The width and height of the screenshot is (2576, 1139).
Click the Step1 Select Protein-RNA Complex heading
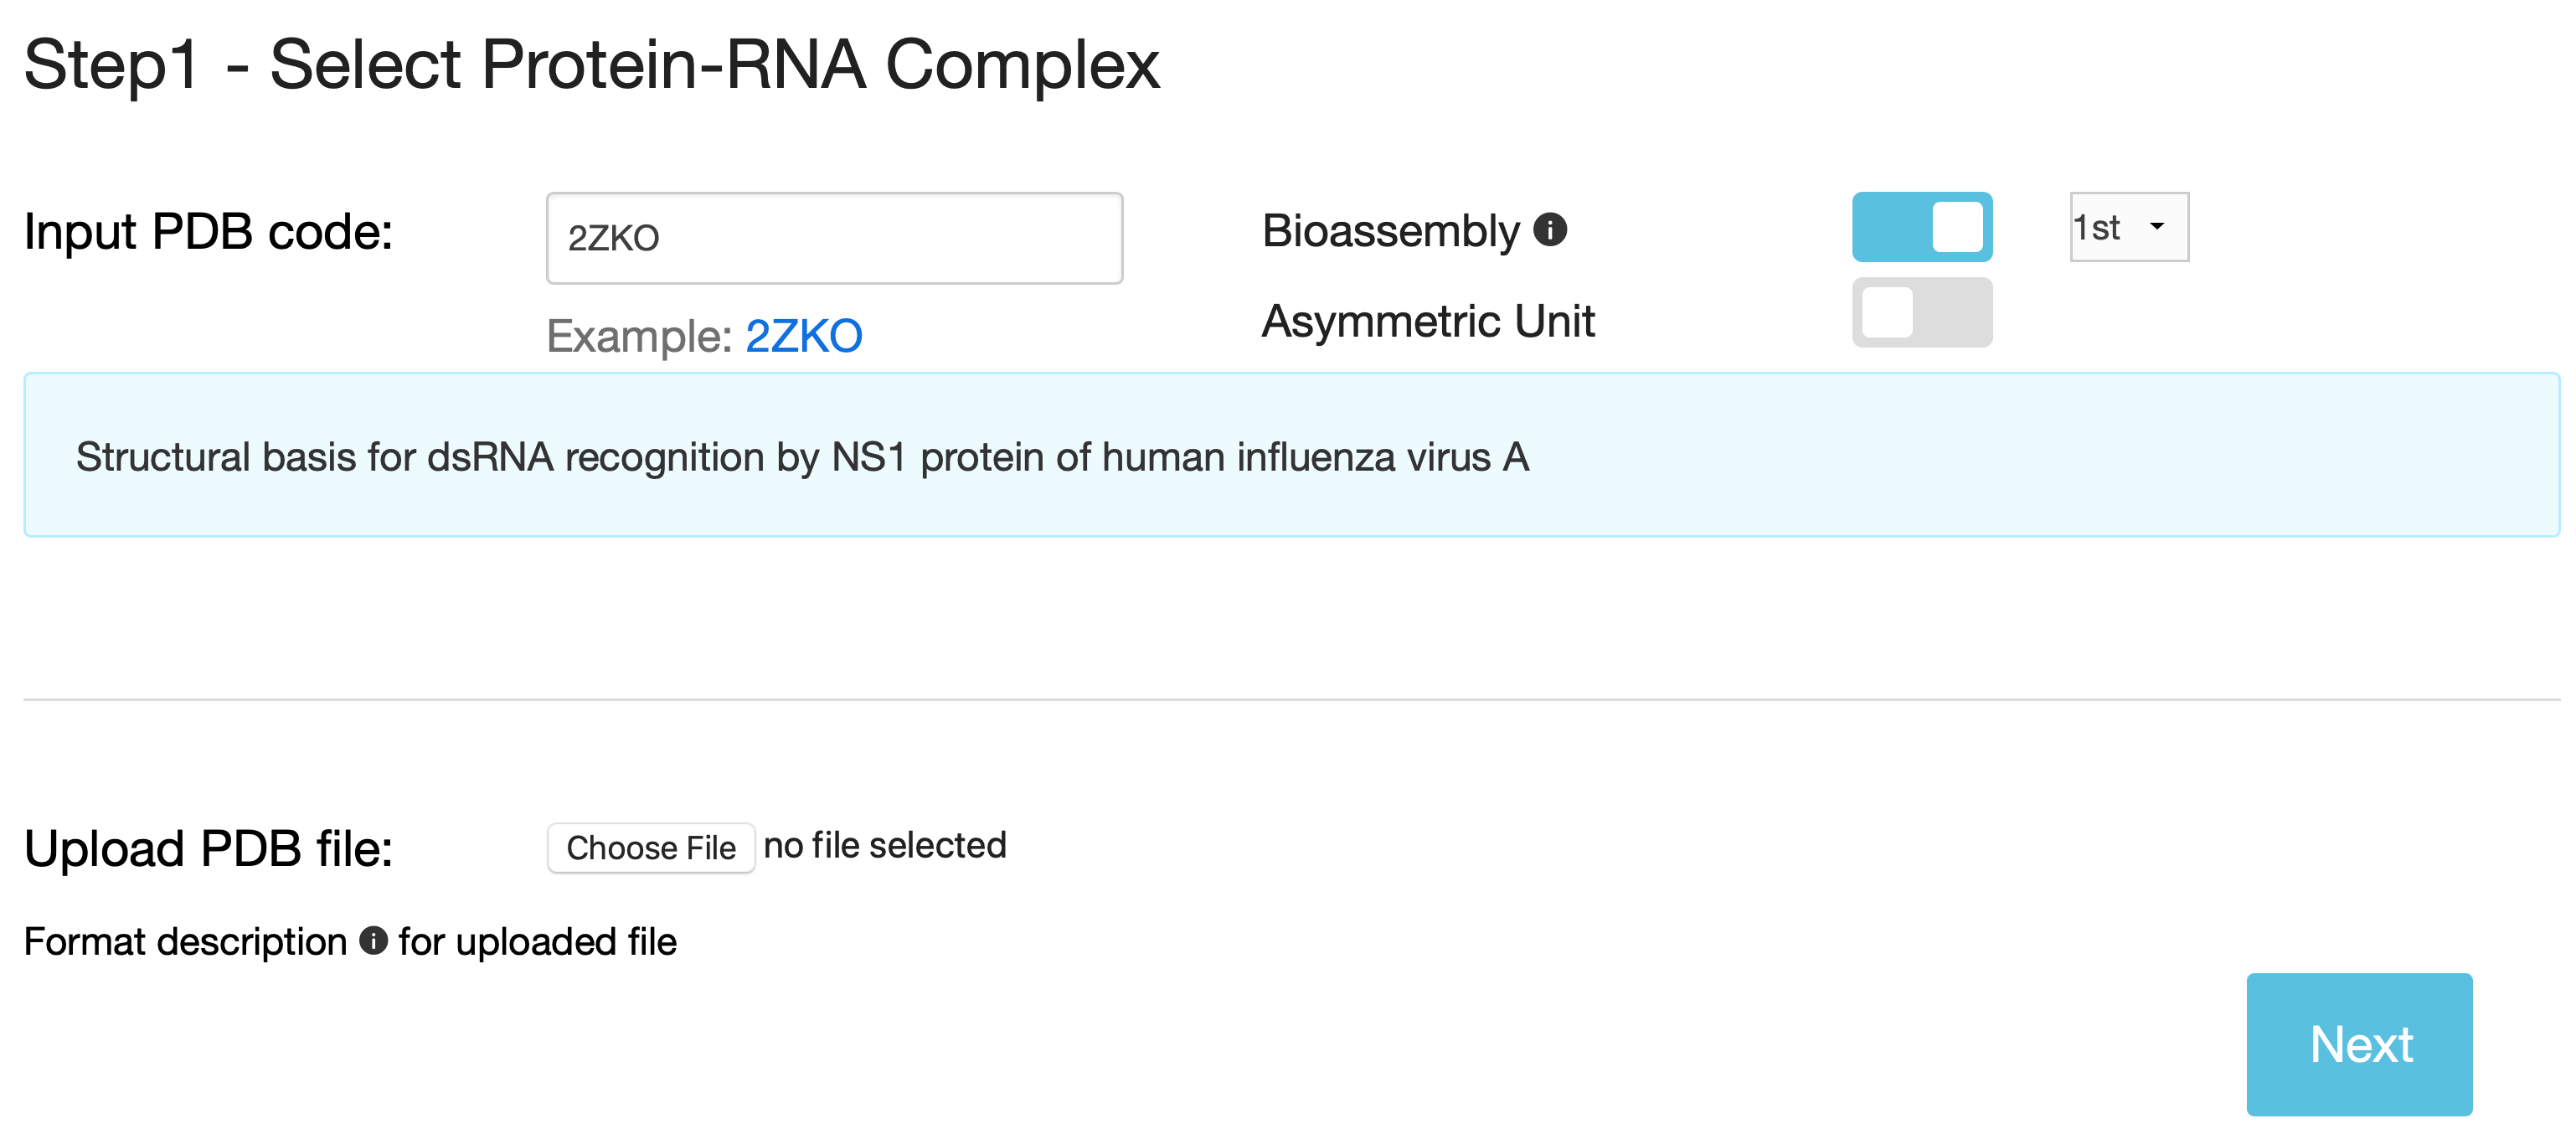click(591, 65)
